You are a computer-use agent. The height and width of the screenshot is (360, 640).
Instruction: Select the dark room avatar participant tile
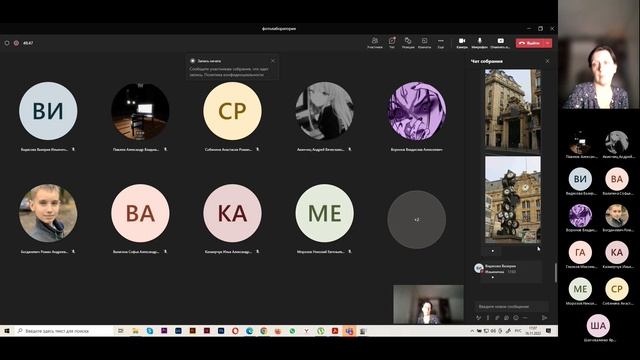point(140,111)
